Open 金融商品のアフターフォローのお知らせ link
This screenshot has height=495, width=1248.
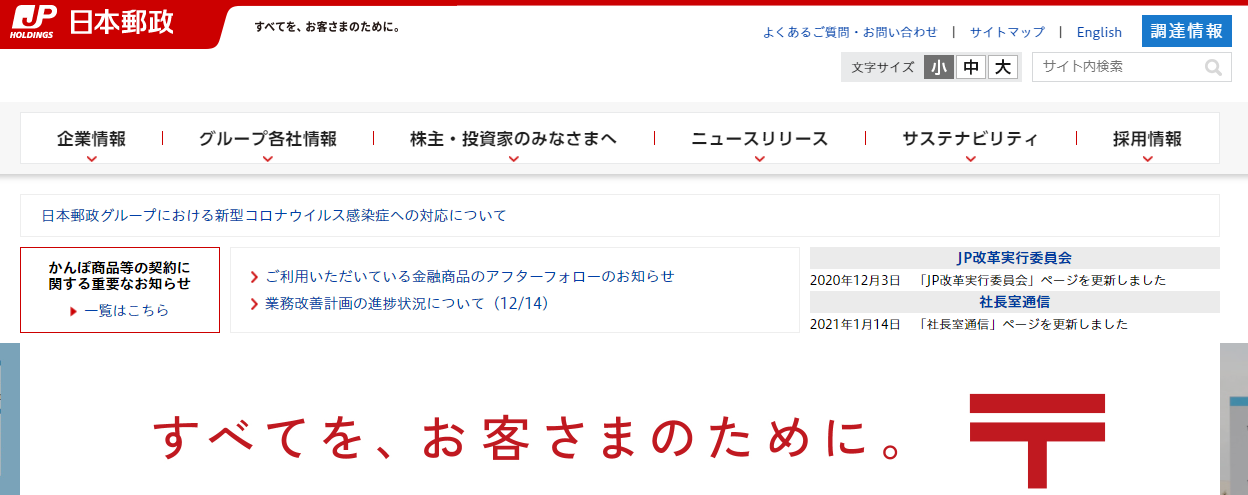pos(470,276)
